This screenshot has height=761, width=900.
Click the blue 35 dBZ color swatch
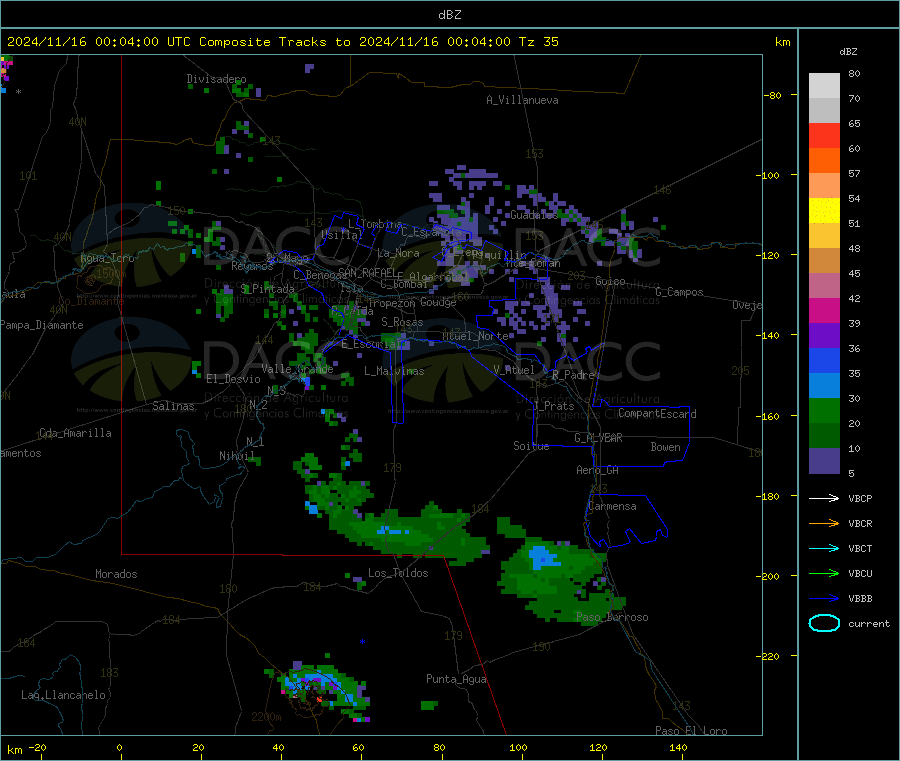[x=824, y=360]
